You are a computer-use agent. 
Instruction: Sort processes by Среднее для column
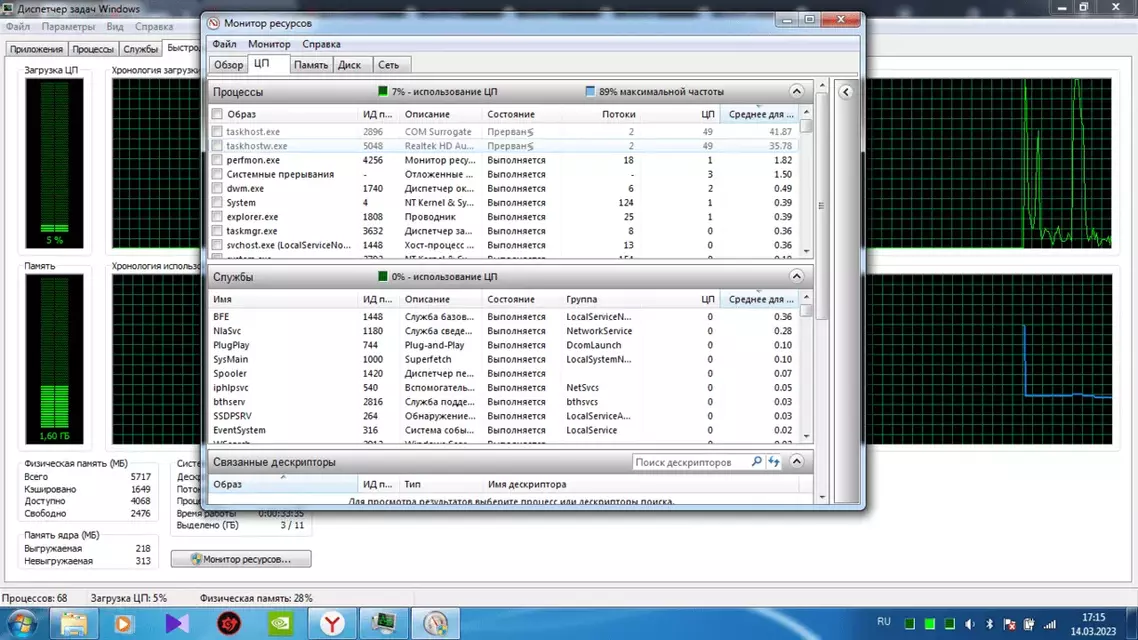760,114
